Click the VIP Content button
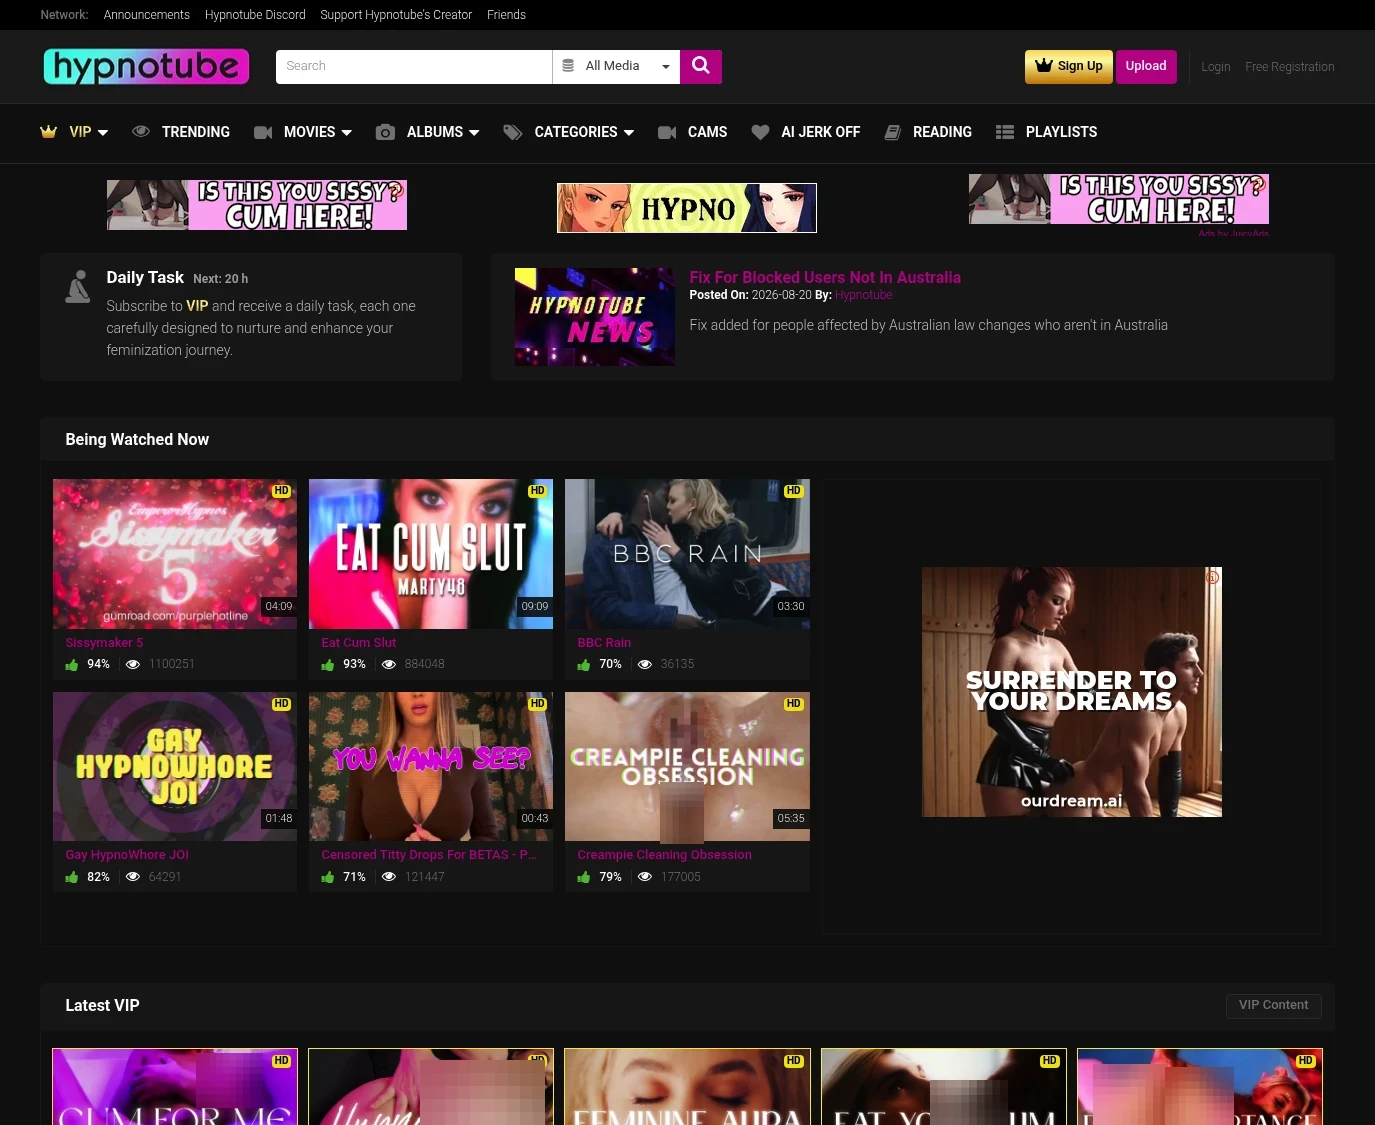1375x1125 pixels. [1273, 1006]
